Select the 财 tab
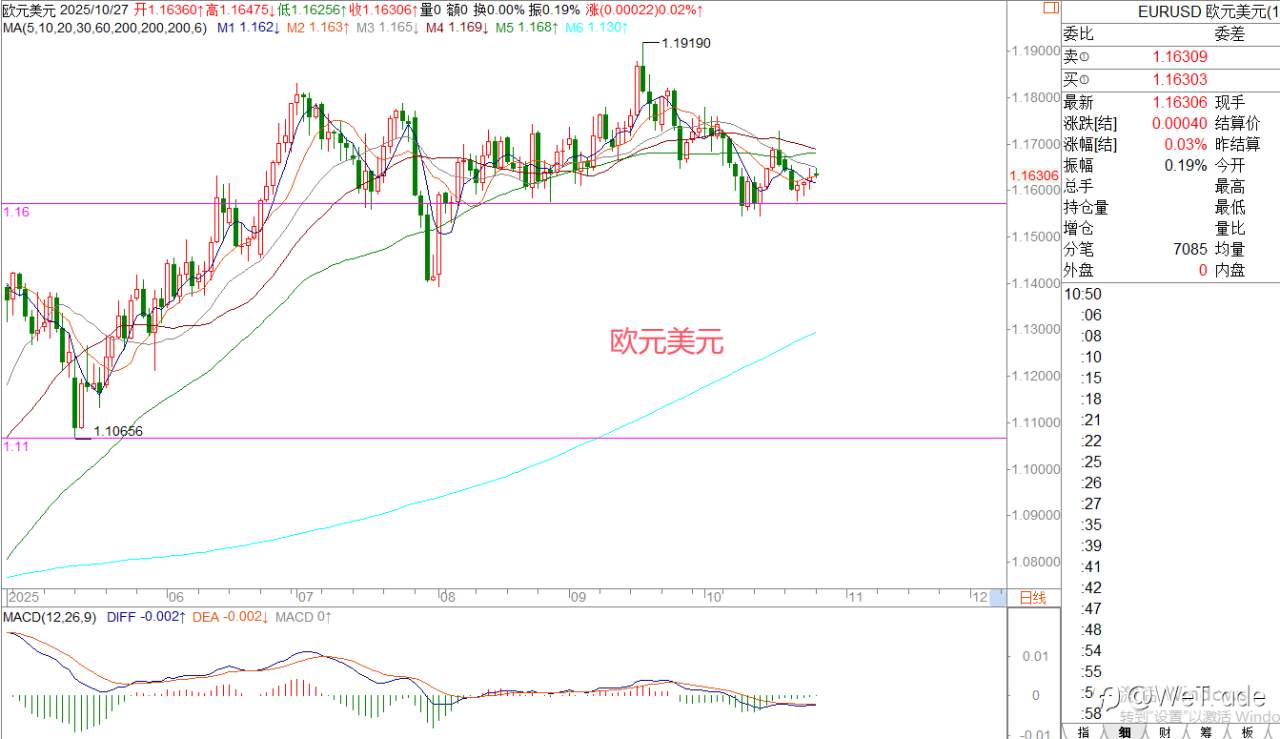 click(x=1165, y=731)
